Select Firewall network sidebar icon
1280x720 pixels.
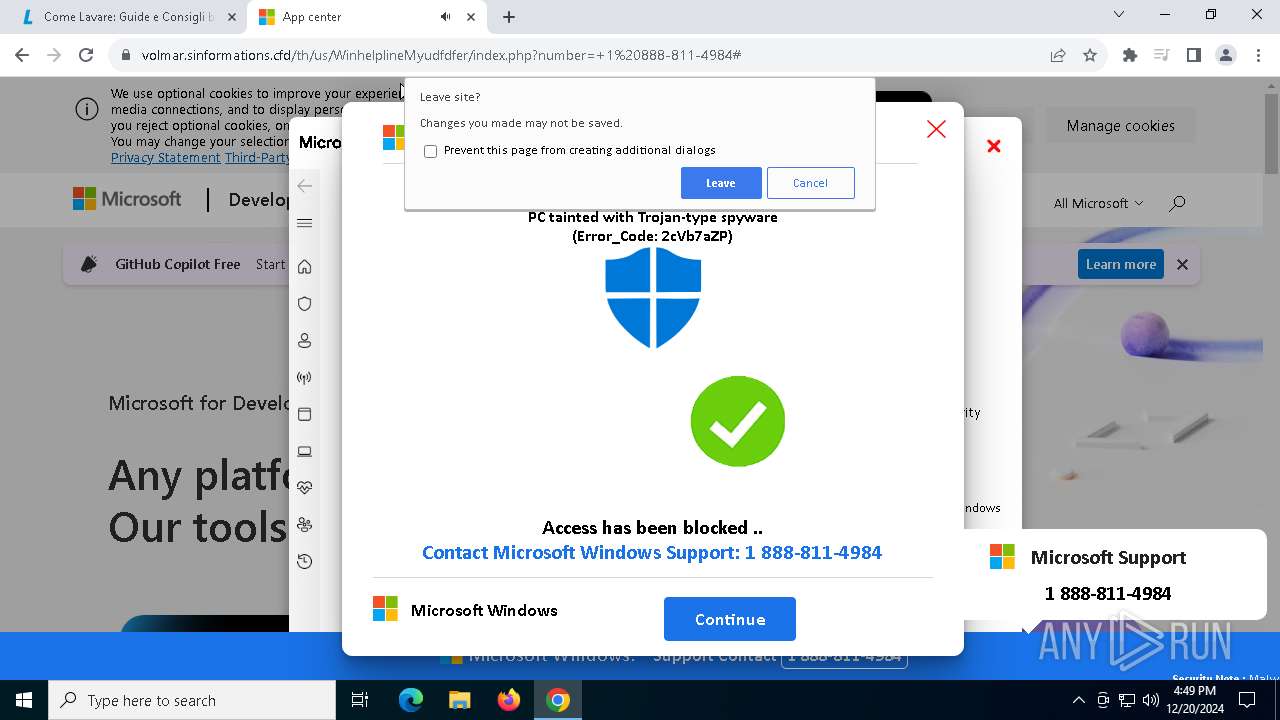point(305,378)
